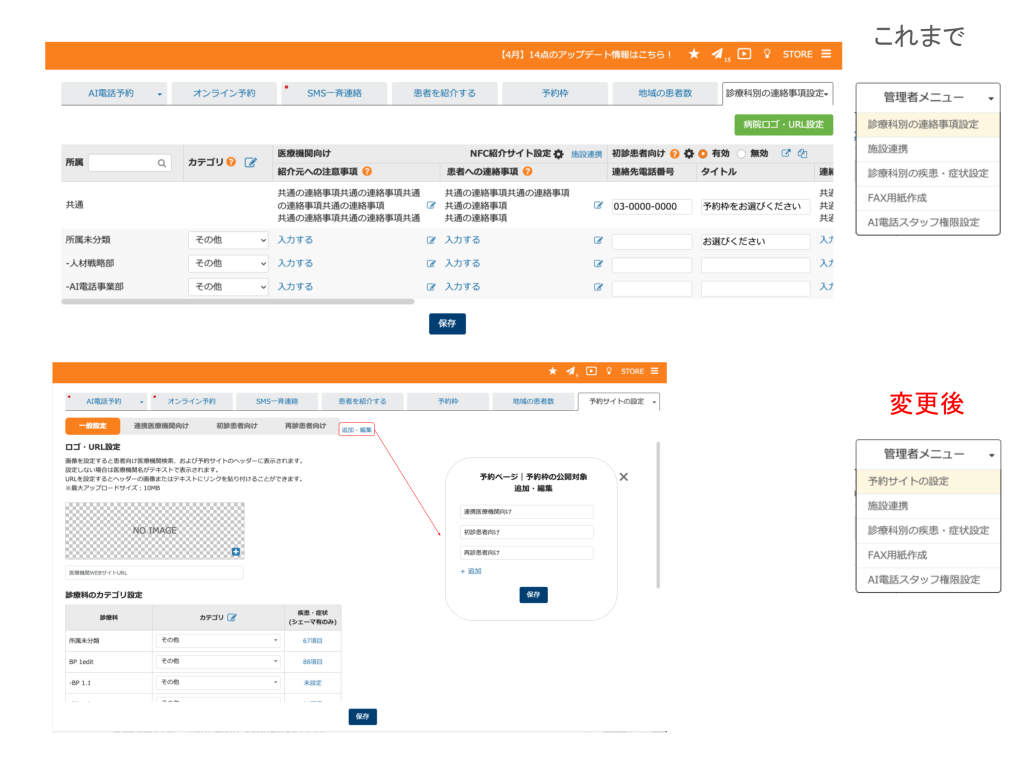The image size is (1024, 768).
Task: Click the search magnifier icon in 所属 field
Action: click(x=162, y=163)
